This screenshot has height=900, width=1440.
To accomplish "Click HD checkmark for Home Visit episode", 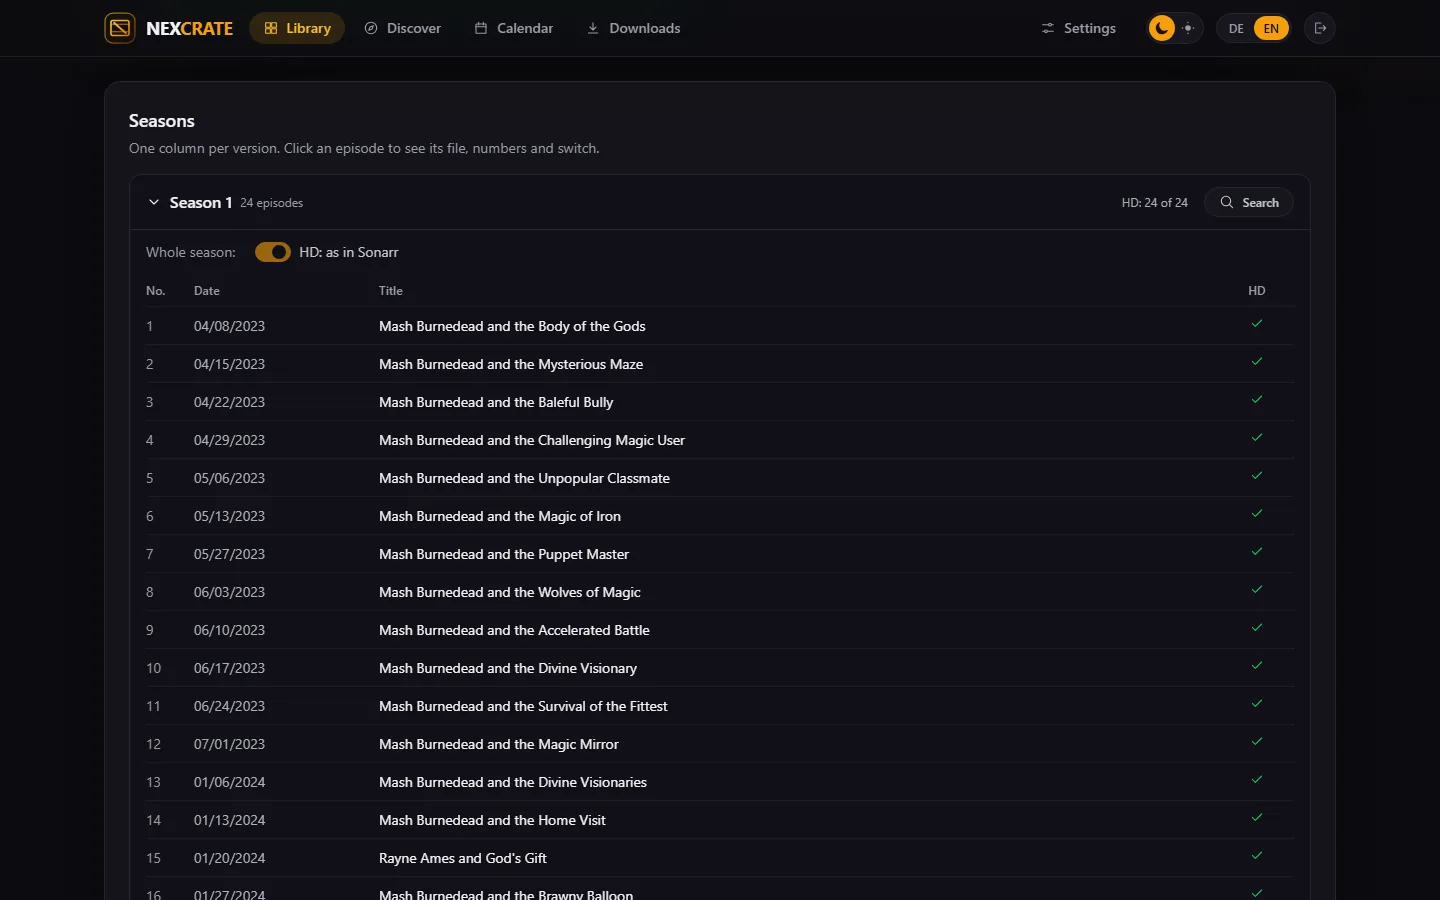I will [x=1257, y=818].
